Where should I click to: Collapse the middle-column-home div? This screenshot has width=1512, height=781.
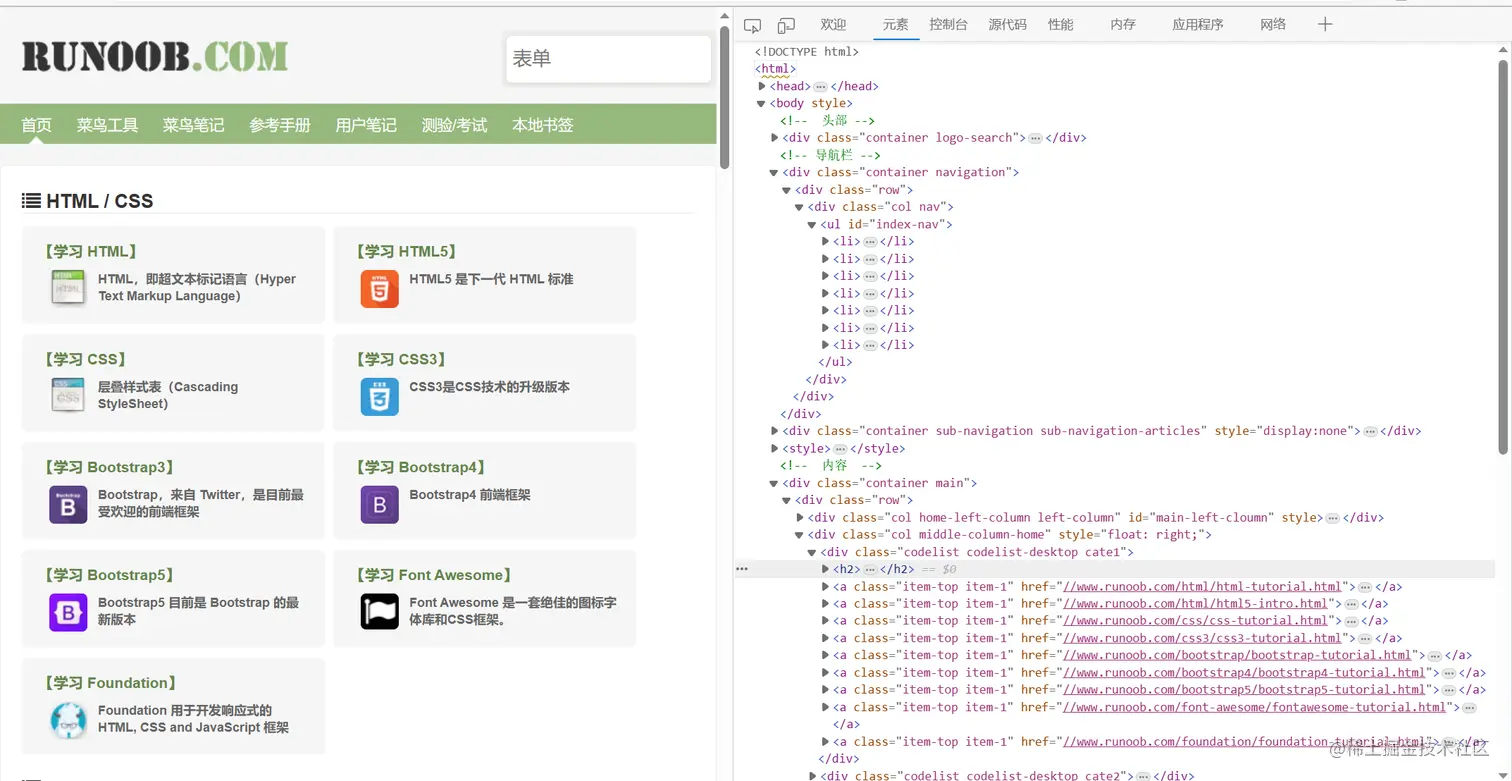800,535
